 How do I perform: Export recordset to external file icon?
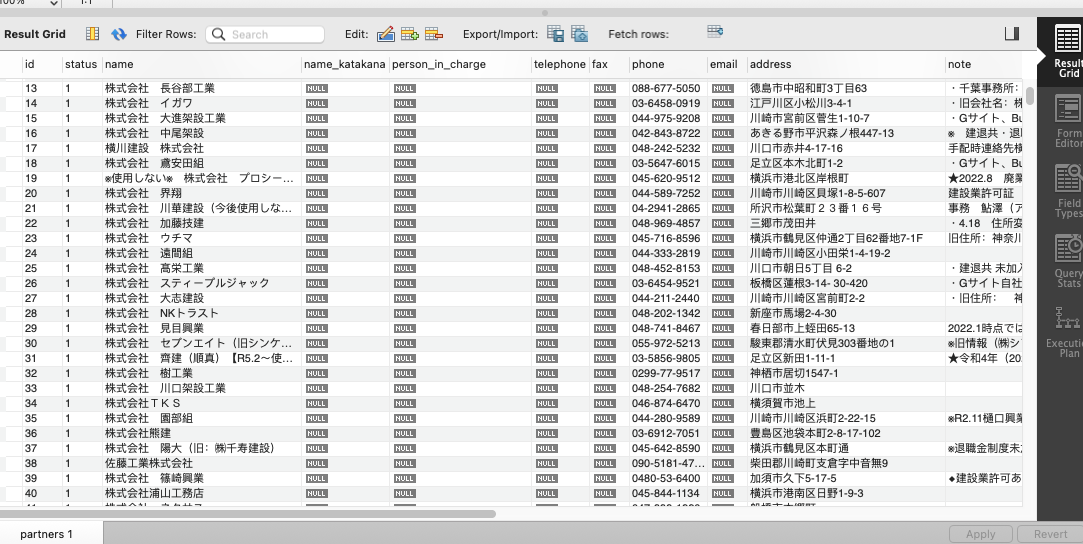555,34
